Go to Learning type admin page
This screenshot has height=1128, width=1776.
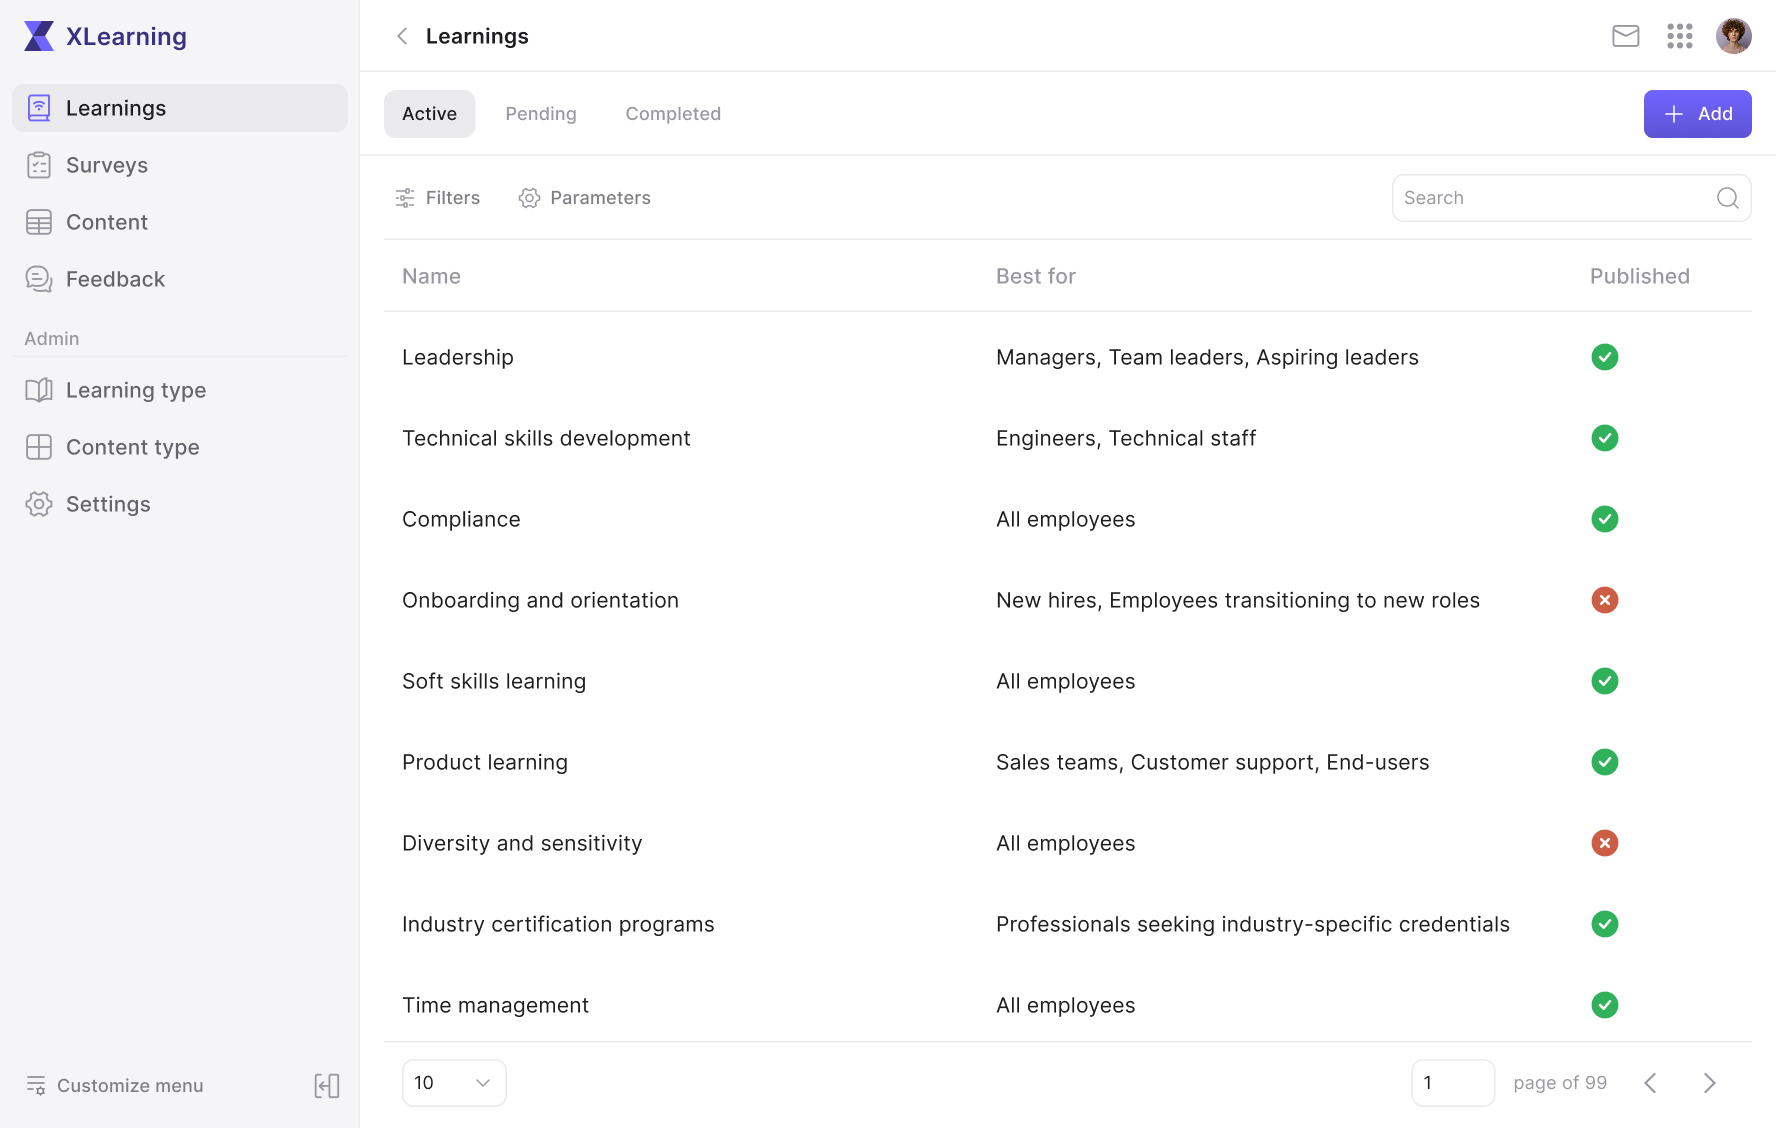coord(180,390)
